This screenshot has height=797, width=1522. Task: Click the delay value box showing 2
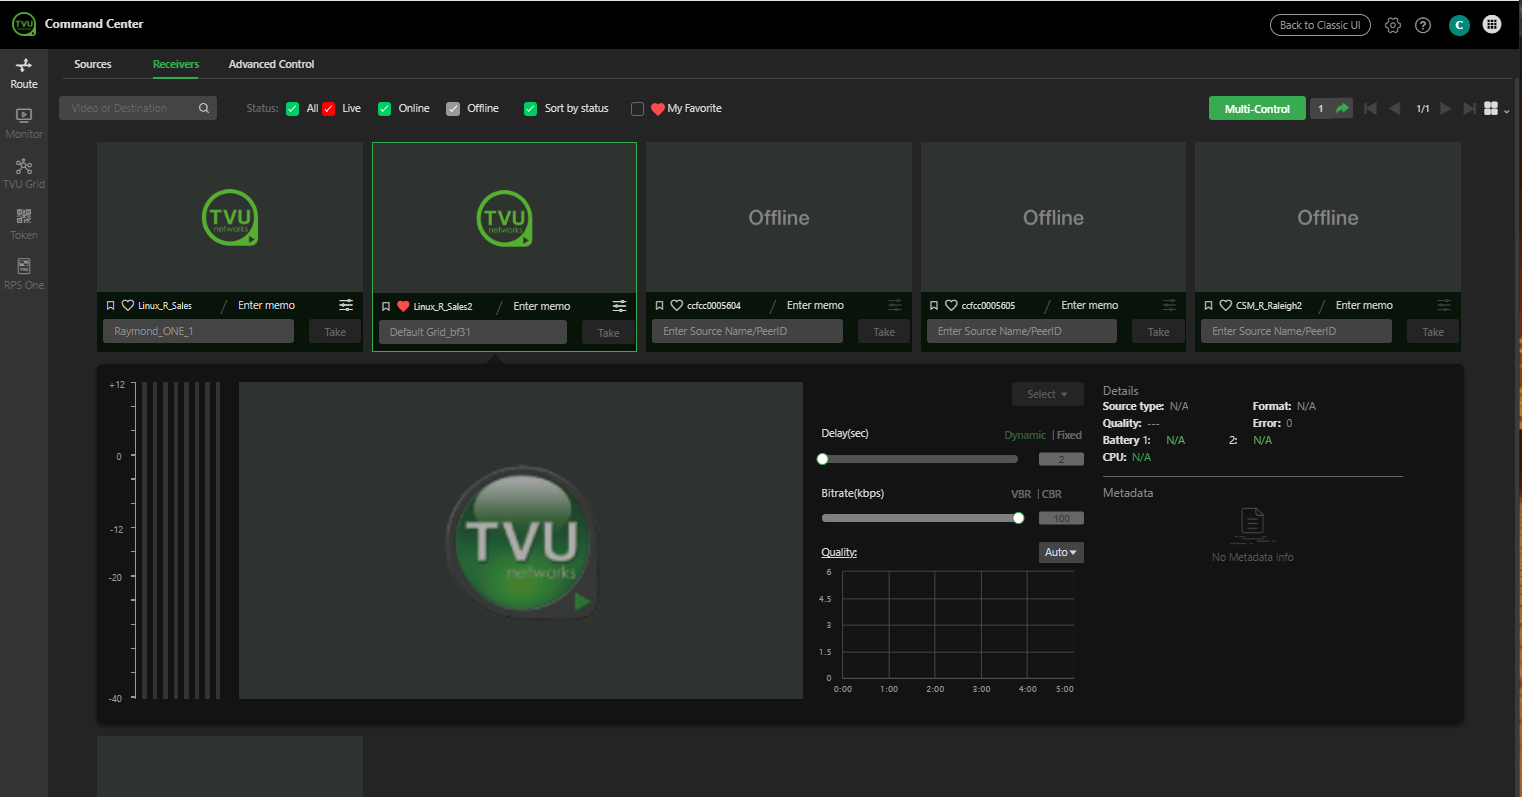click(1061, 459)
